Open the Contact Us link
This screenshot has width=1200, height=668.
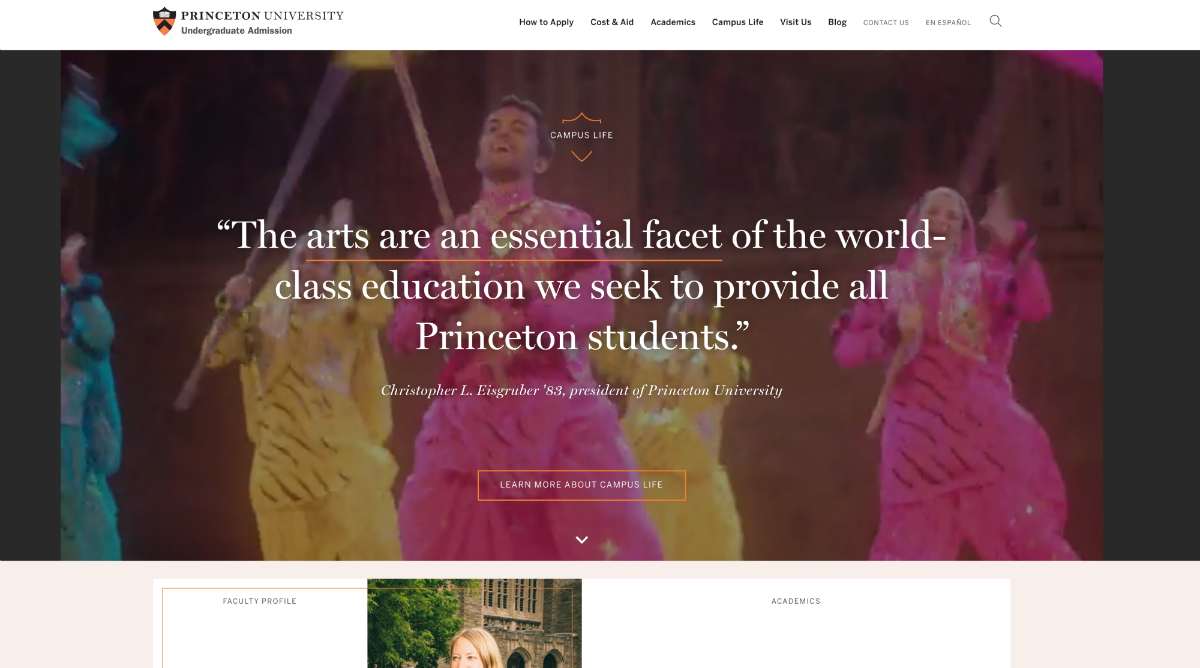(x=886, y=22)
